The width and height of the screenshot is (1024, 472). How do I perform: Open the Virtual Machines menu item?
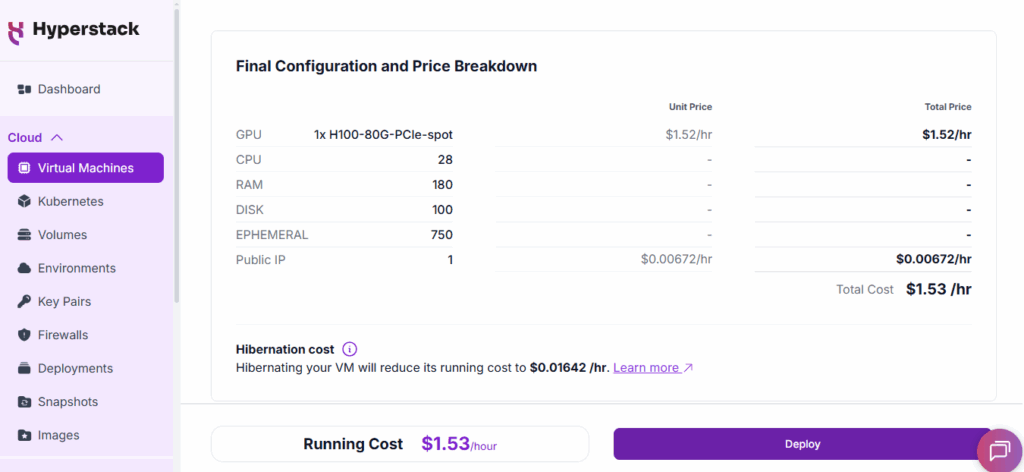(85, 168)
